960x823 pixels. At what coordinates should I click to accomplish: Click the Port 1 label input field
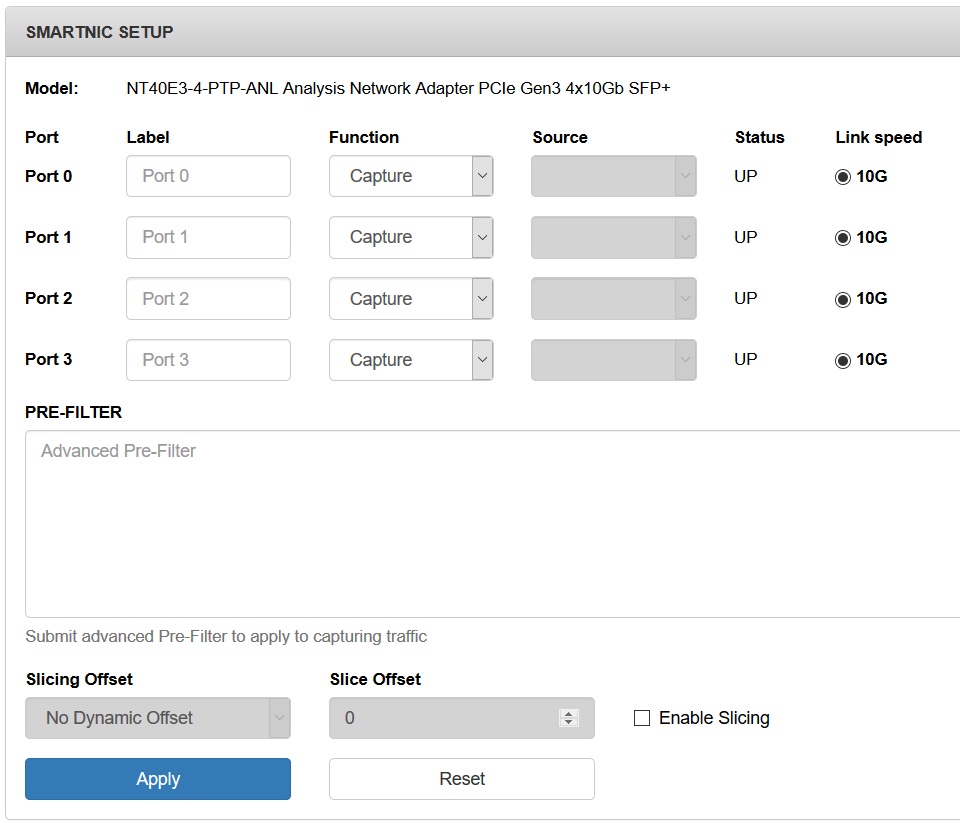tap(208, 237)
